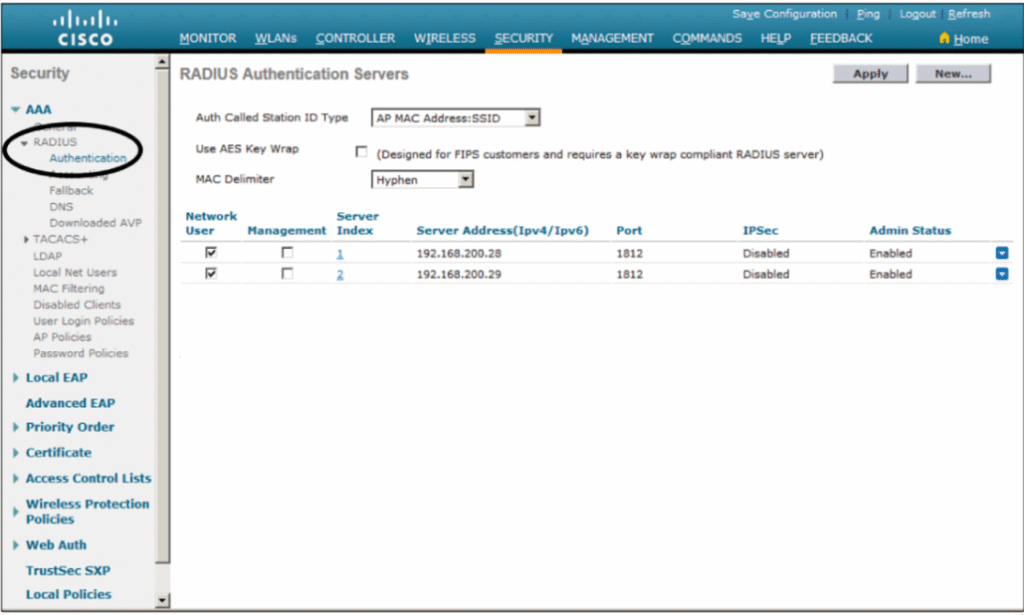
Task: Open blue dropdown icon for server 192.168.200.28
Action: point(1001,253)
